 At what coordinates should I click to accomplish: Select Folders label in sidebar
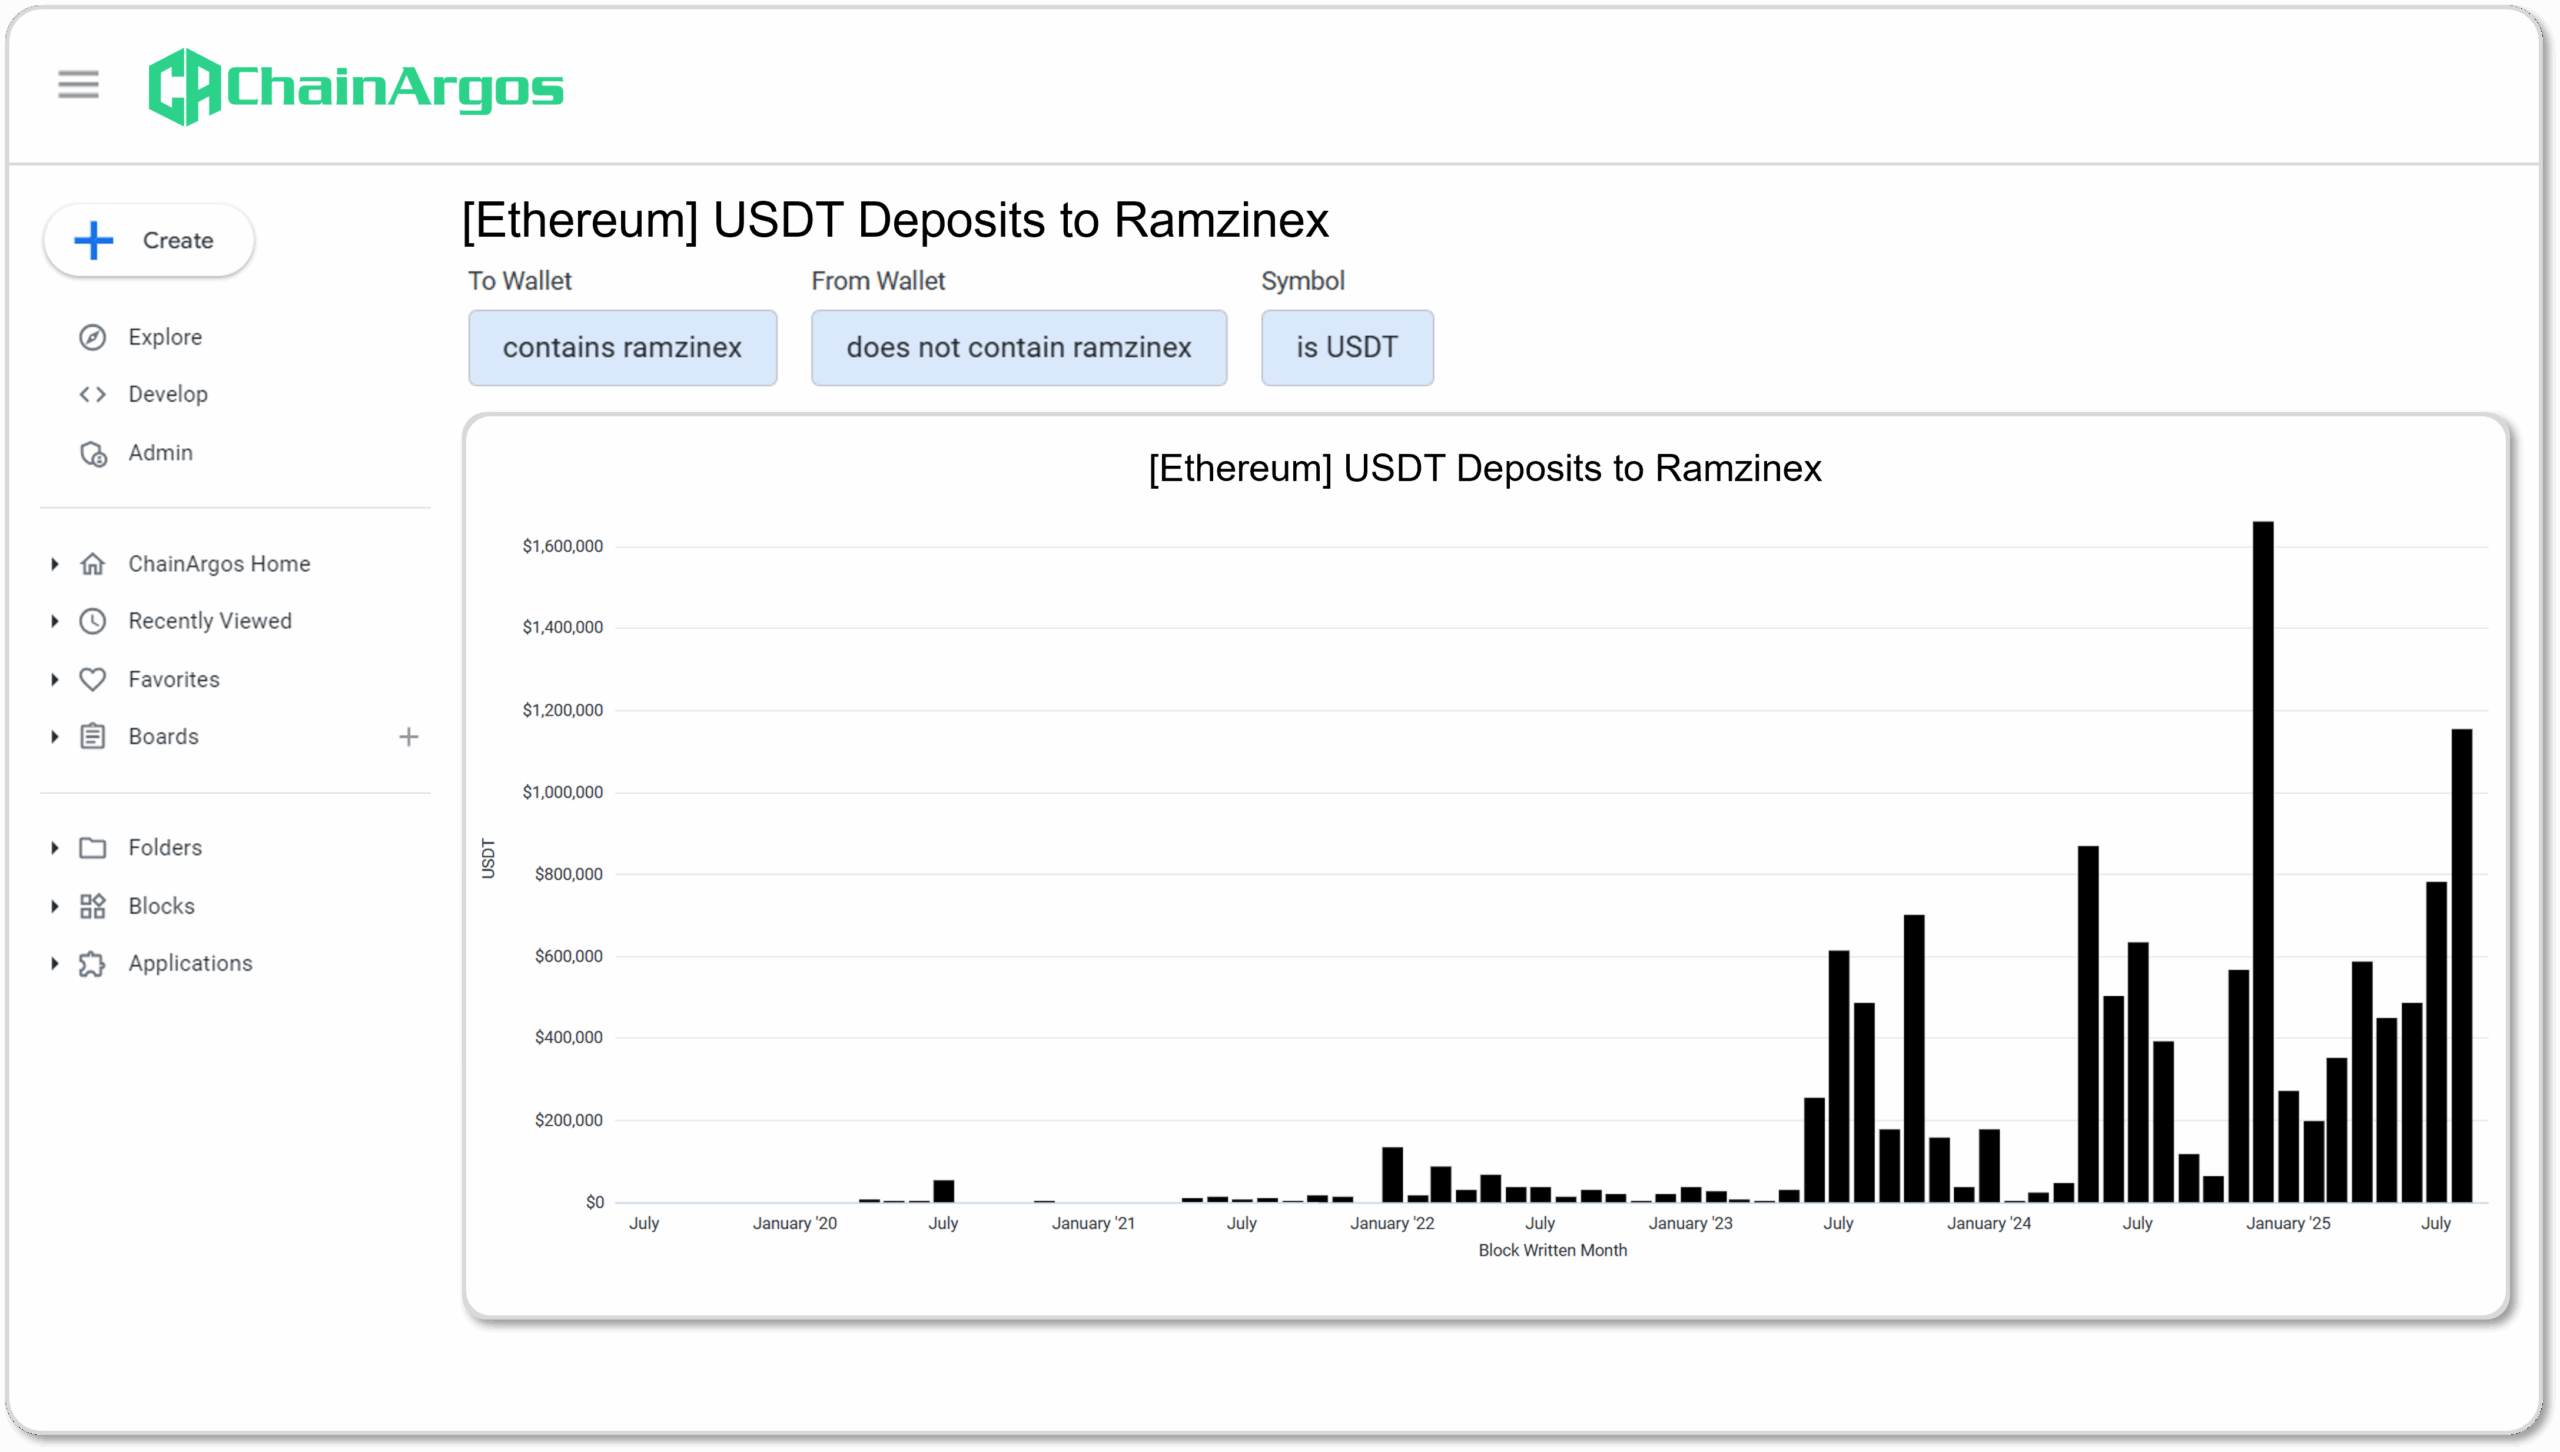(165, 849)
